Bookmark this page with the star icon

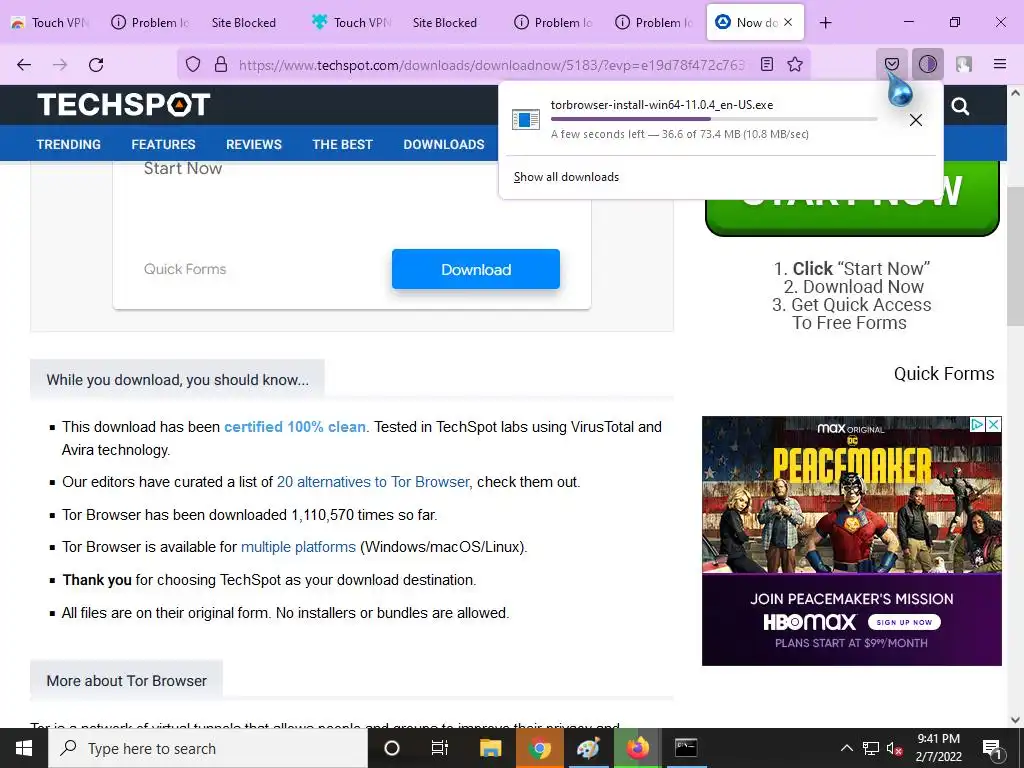click(x=795, y=64)
